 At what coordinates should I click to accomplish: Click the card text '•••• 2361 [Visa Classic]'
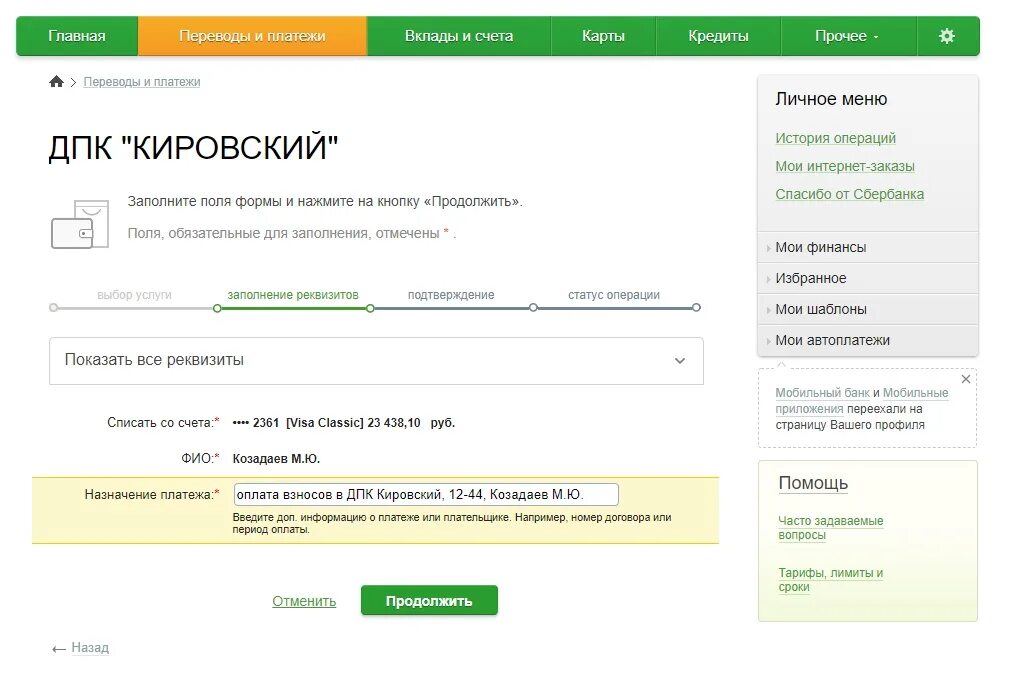coord(298,423)
